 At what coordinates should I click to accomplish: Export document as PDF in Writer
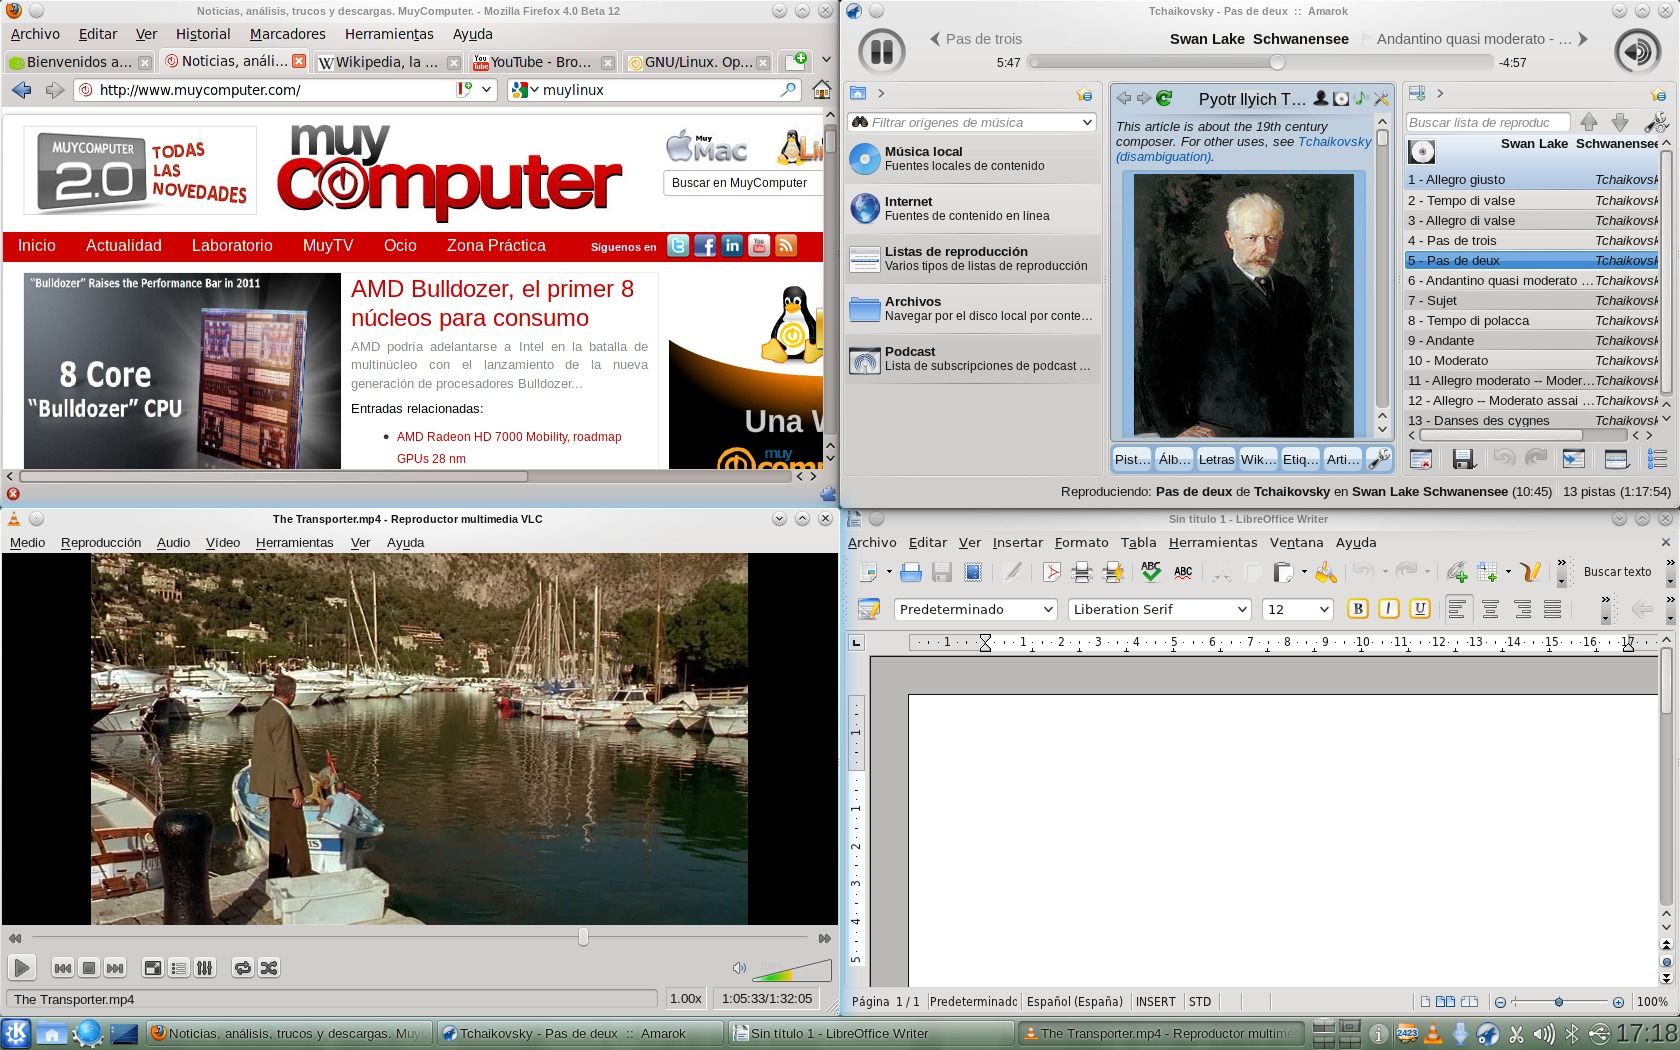coord(1051,572)
